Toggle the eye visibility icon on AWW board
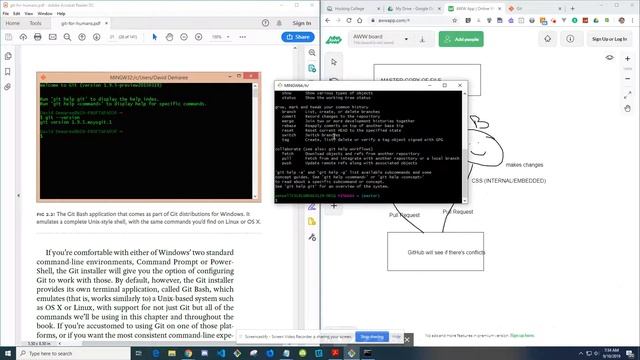This screenshot has height=360, width=640. (609, 58)
